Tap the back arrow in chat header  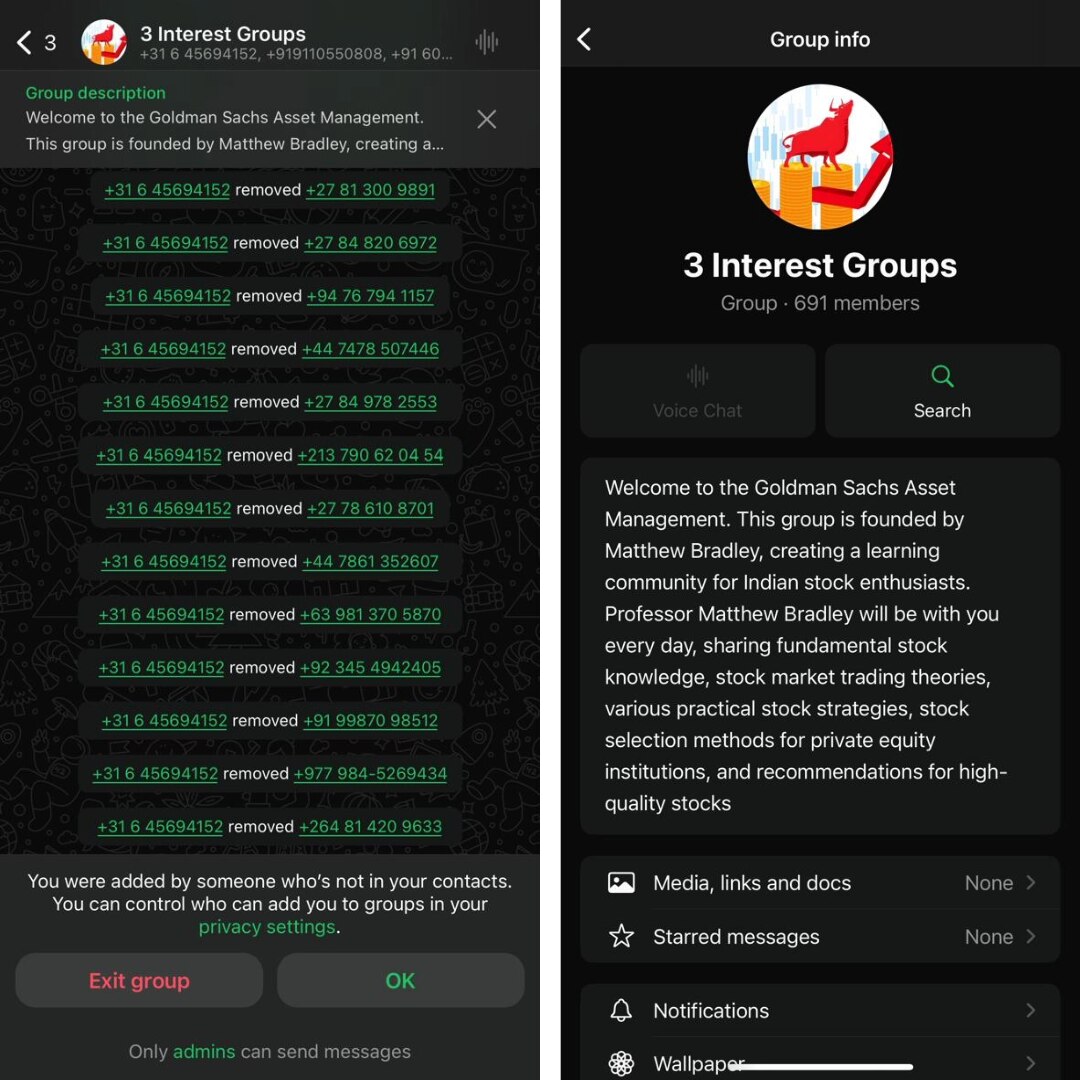tap(24, 42)
